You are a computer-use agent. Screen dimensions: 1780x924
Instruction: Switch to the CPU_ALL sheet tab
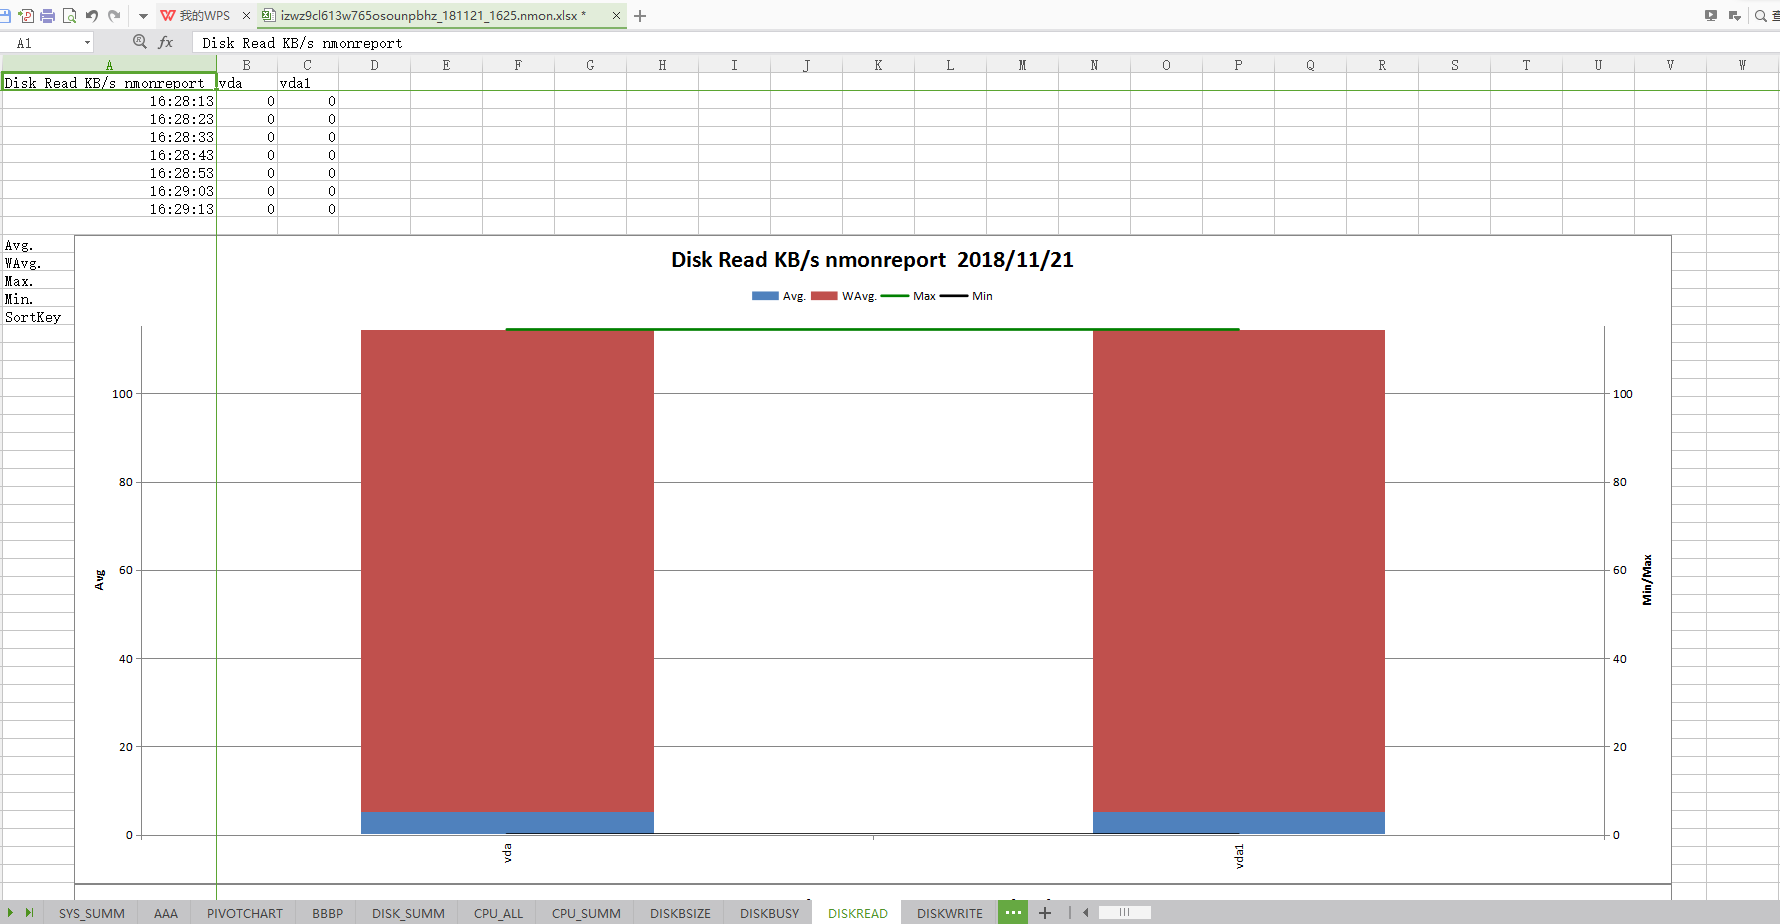coord(499,913)
